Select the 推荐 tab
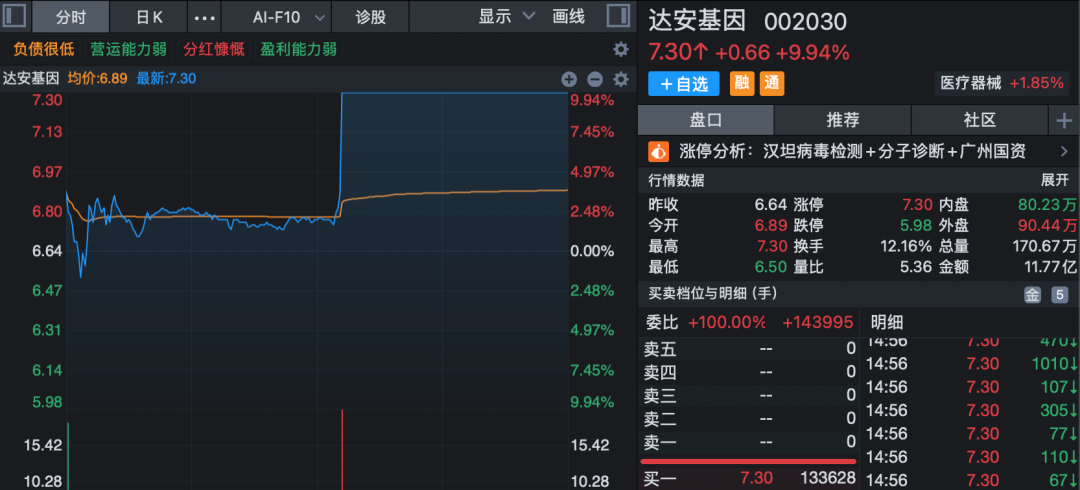 point(843,121)
